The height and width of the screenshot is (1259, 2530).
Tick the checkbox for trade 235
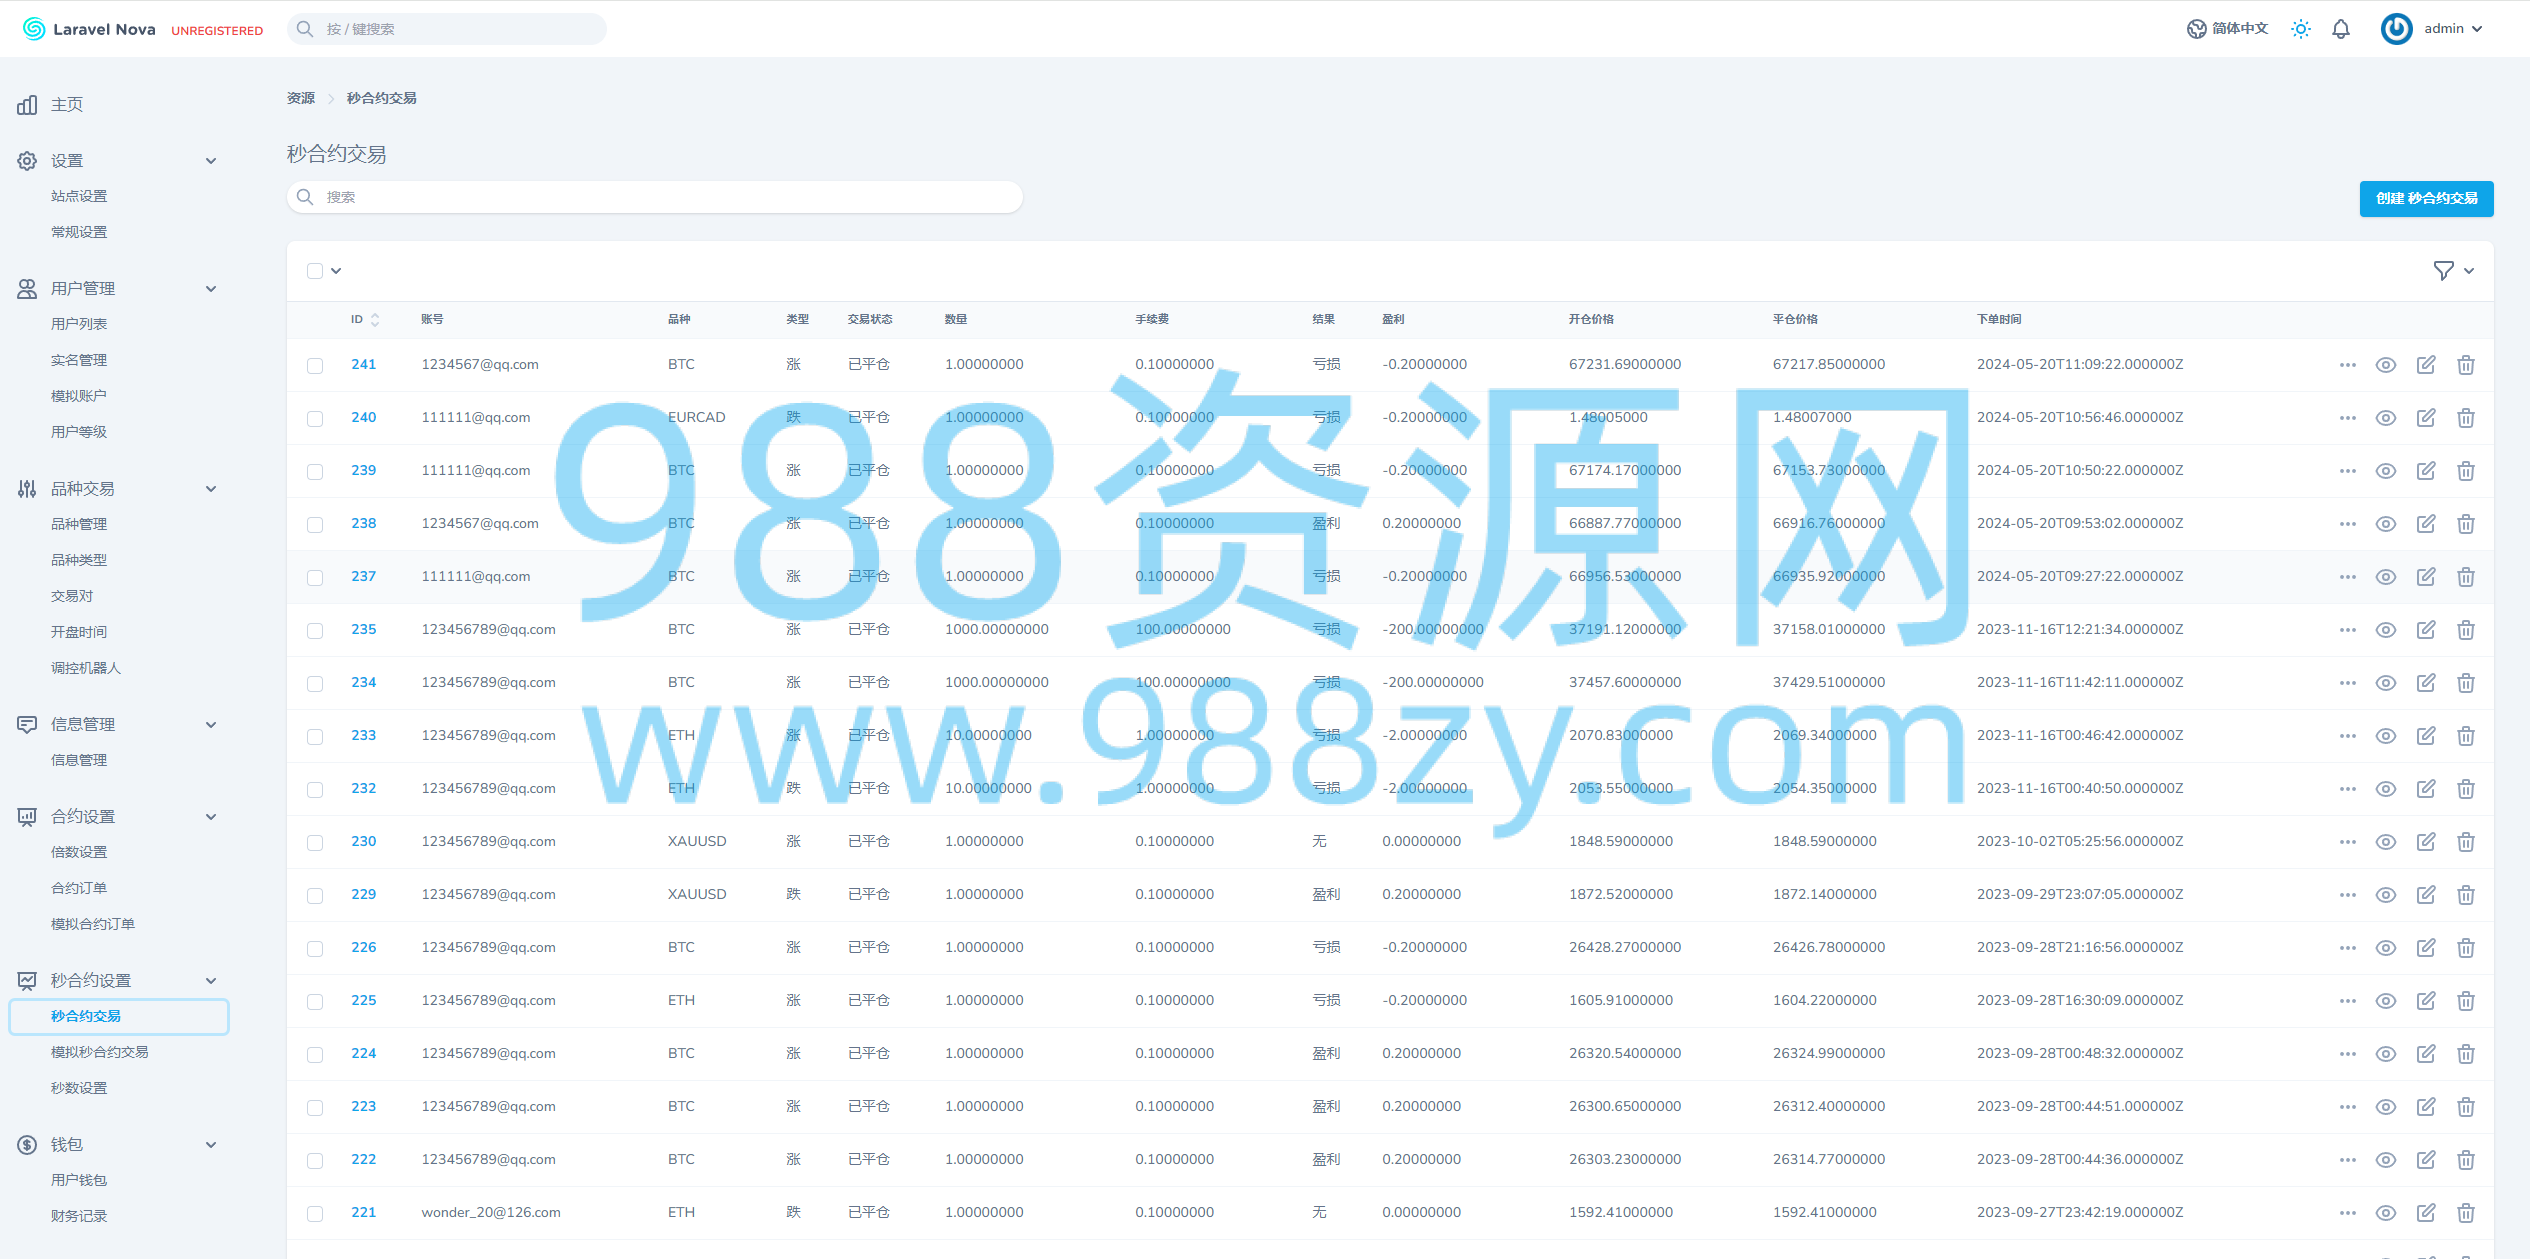tap(315, 630)
